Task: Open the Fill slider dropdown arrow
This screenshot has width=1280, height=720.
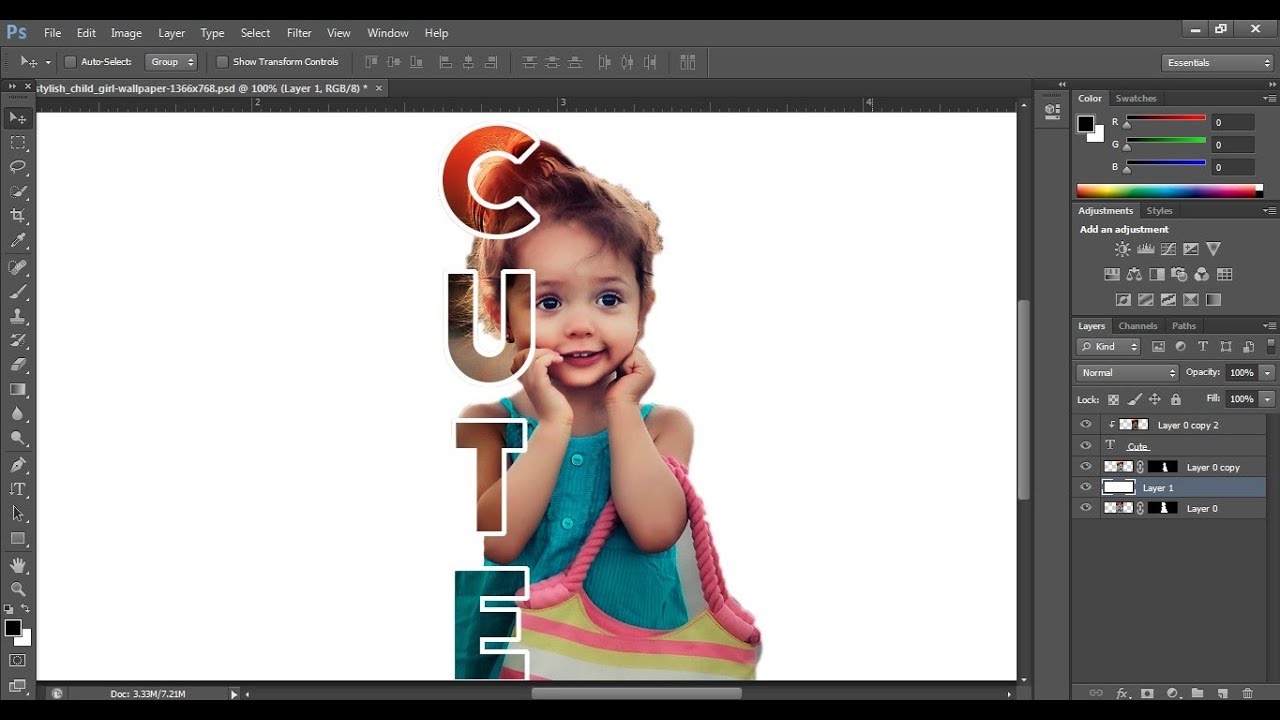Action: pyautogui.click(x=1267, y=398)
